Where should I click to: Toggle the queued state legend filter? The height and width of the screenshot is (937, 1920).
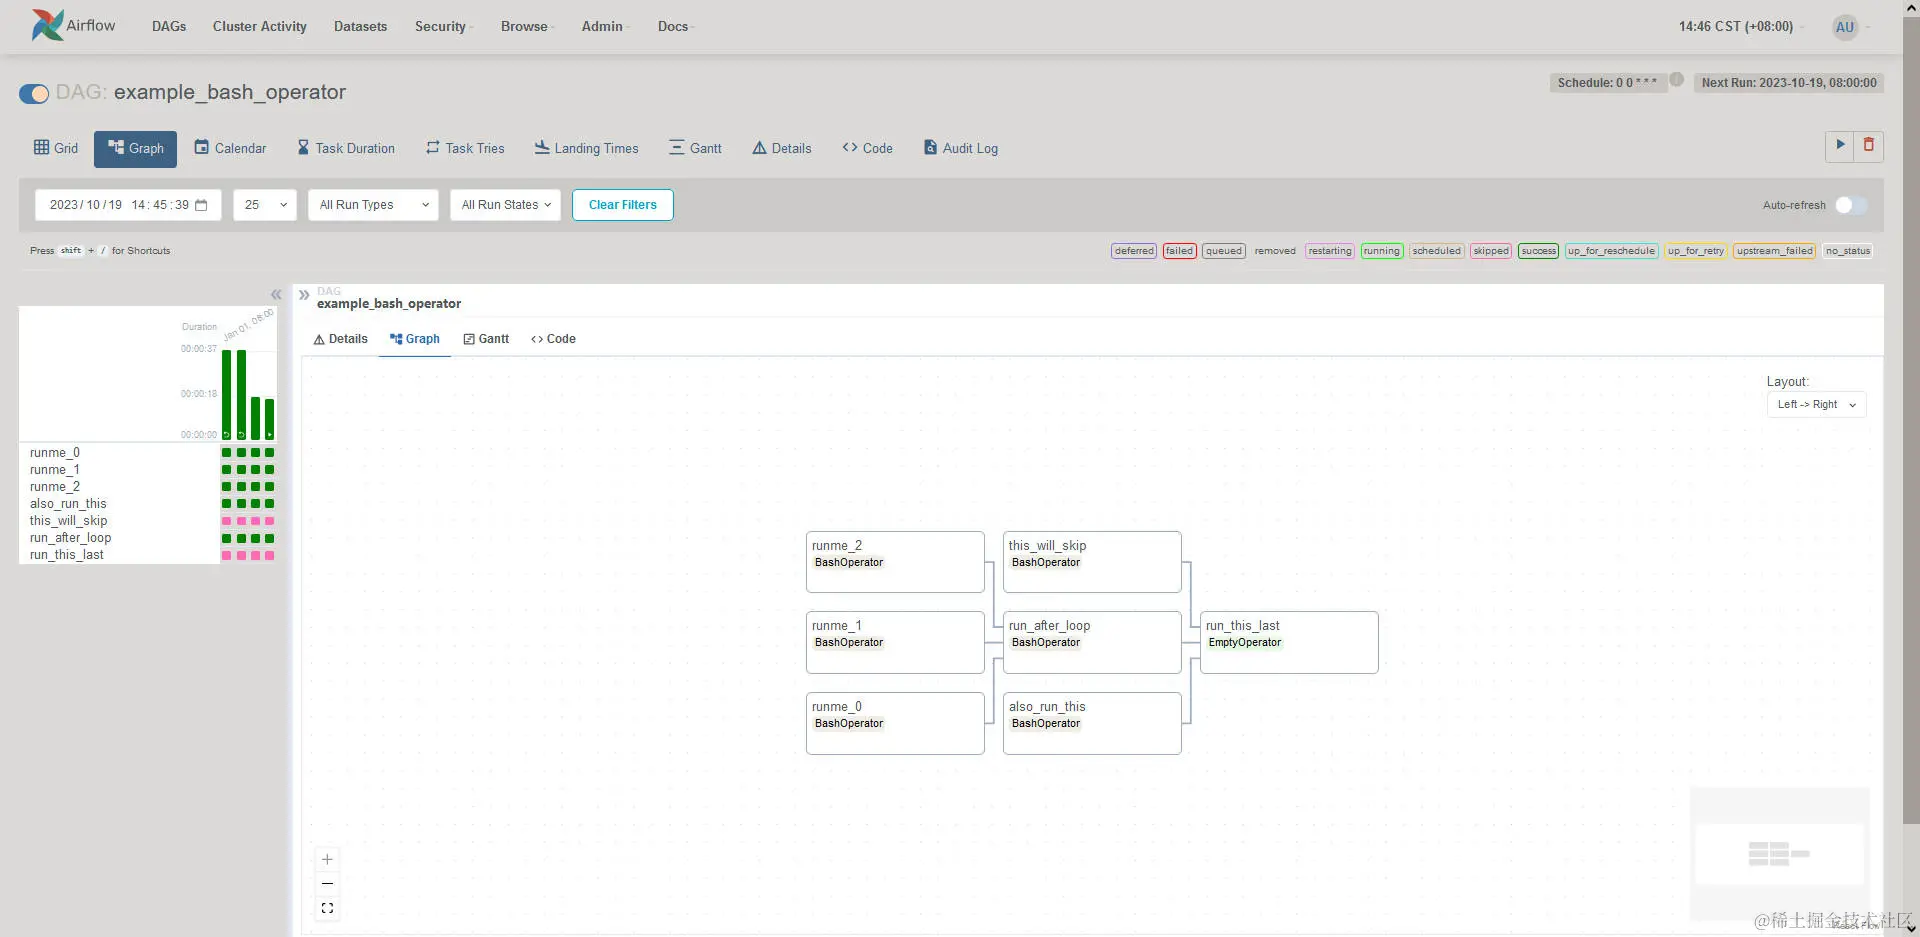pyautogui.click(x=1223, y=251)
